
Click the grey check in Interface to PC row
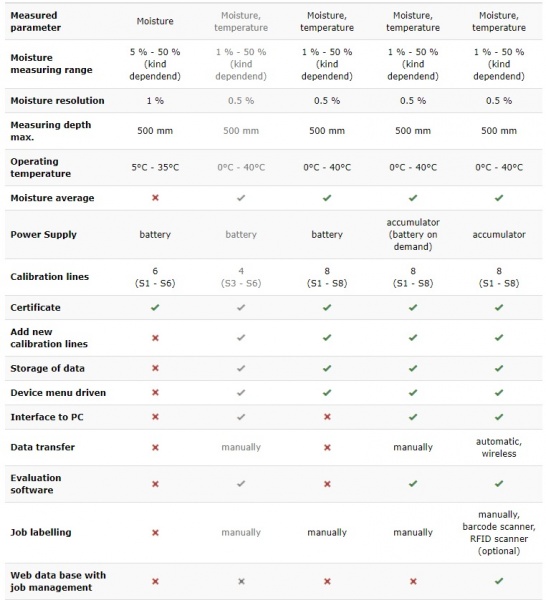[x=241, y=417]
